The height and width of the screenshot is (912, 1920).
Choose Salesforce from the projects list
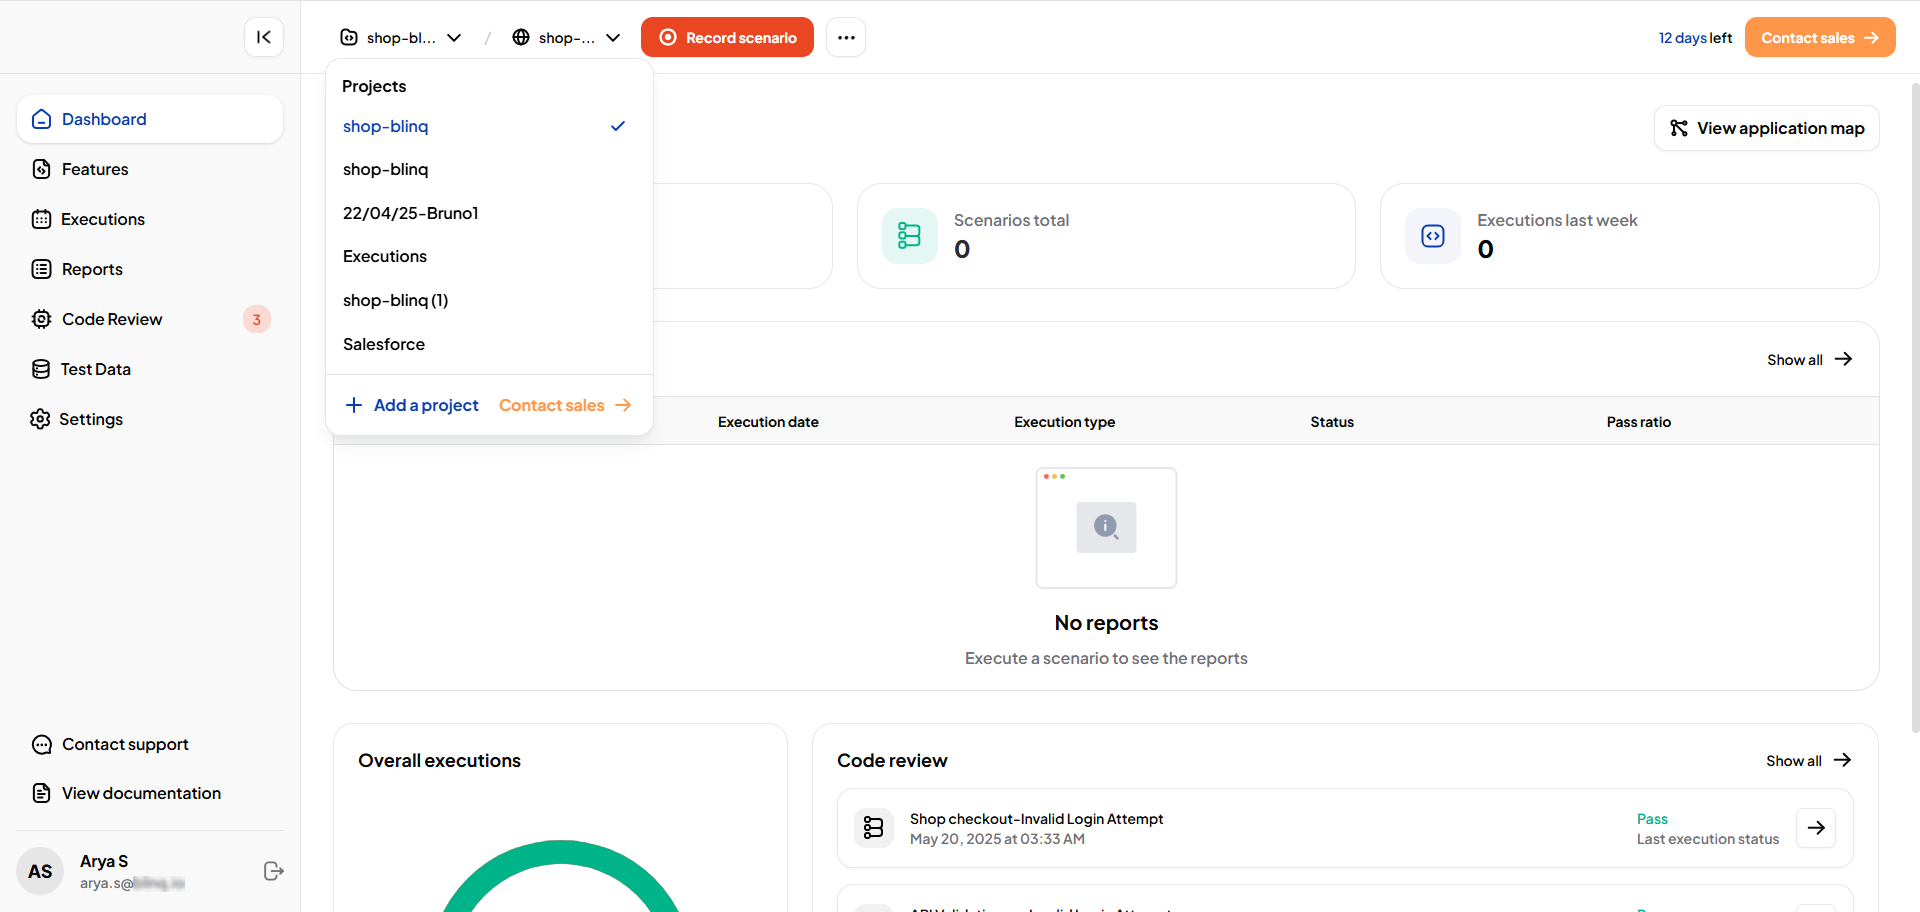(384, 344)
